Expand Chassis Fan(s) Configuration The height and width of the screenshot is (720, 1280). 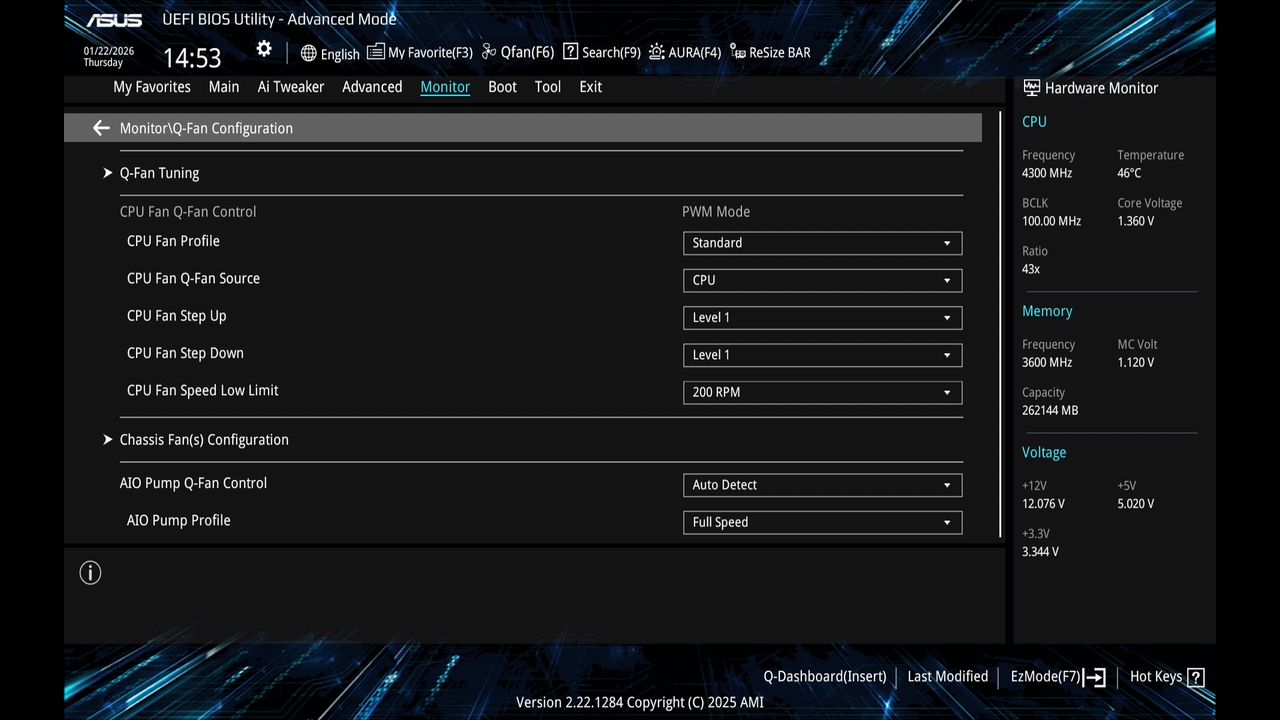204,439
